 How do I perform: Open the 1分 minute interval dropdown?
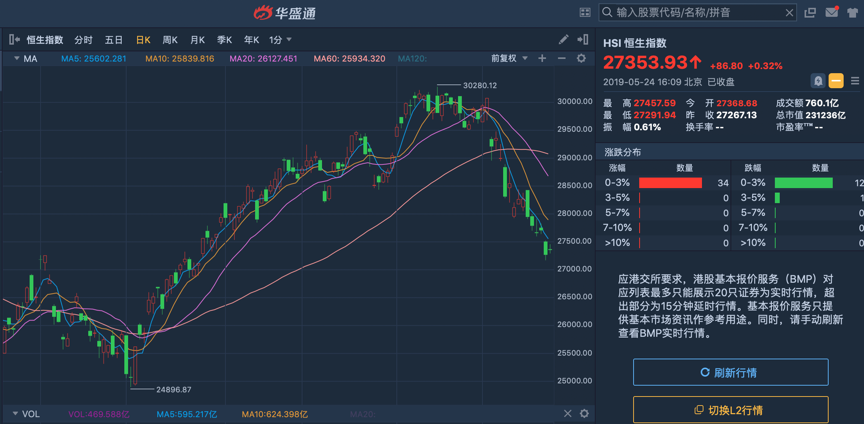pyautogui.click(x=280, y=40)
